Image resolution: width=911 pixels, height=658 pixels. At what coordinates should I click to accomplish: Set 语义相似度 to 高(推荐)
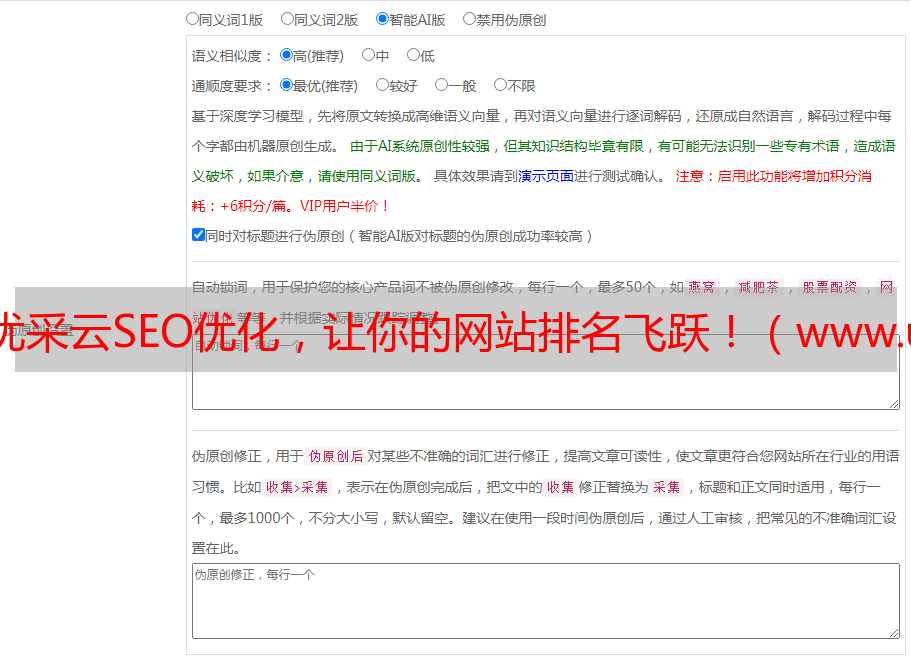(x=286, y=55)
